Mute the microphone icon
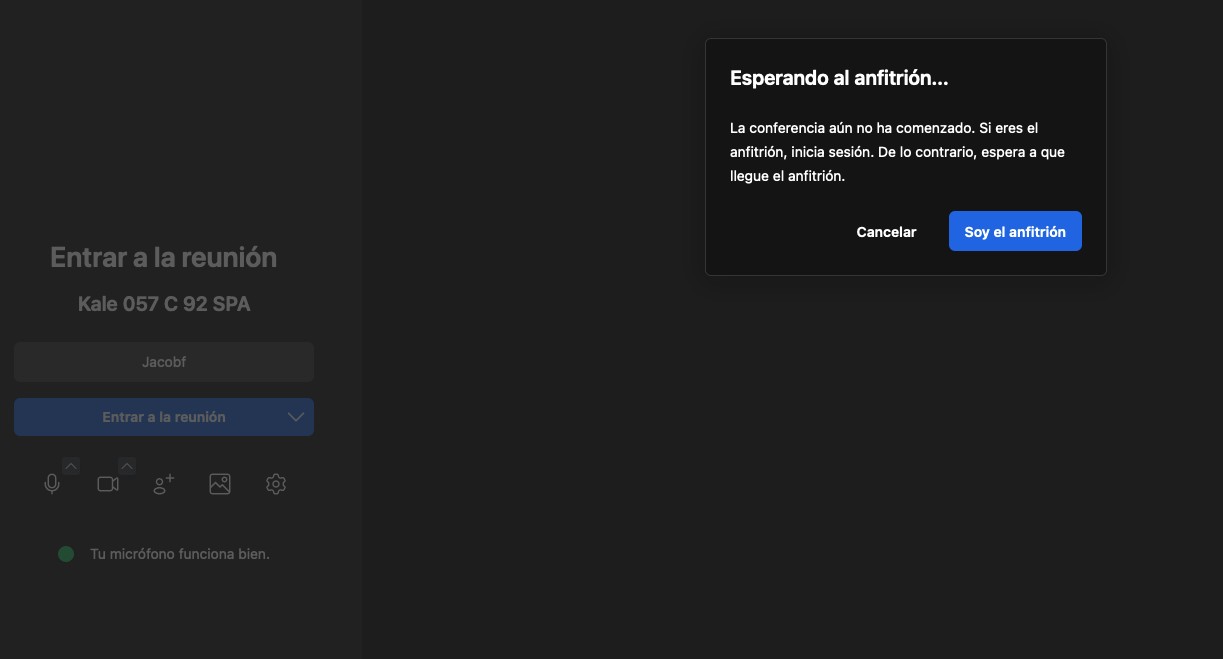1223x659 pixels. coord(52,484)
